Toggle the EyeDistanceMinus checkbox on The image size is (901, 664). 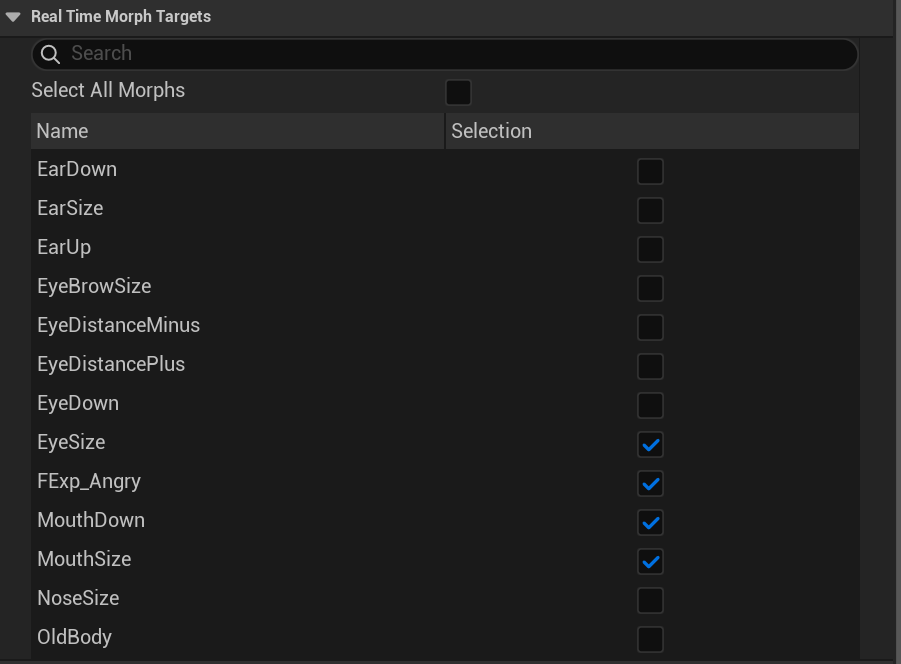coord(650,327)
